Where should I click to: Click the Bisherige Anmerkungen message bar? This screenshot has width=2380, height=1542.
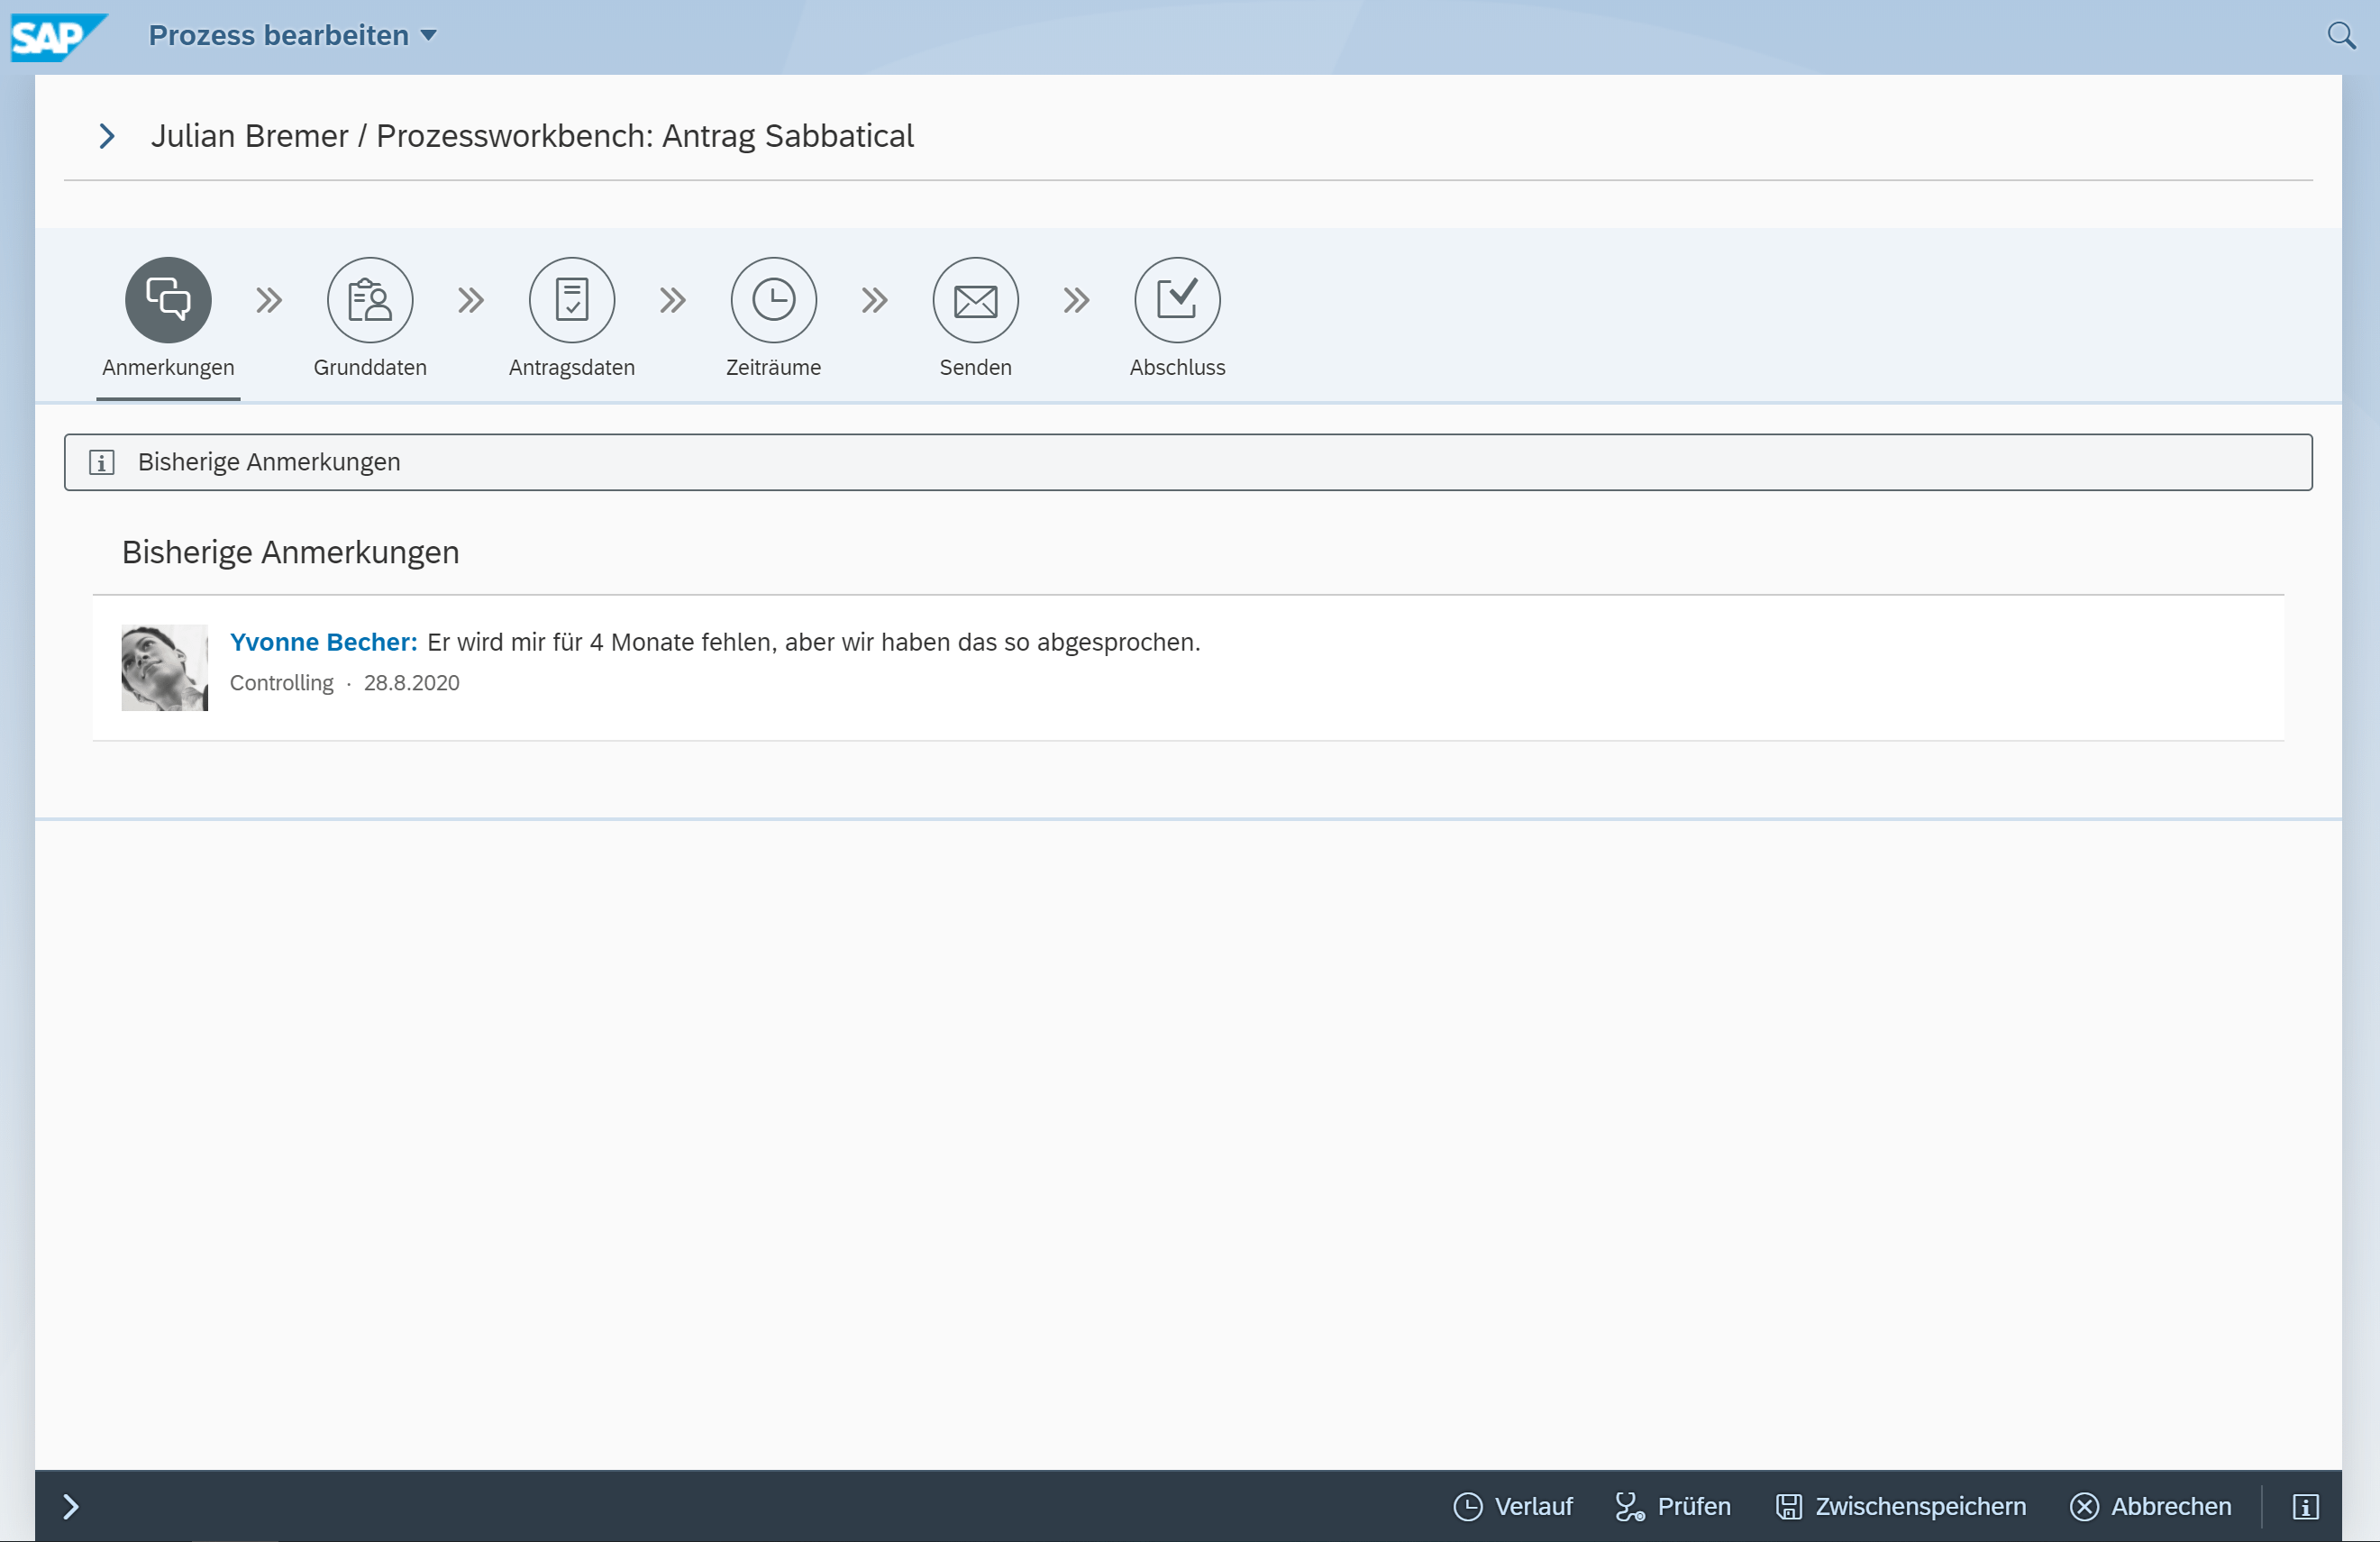click(1188, 462)
